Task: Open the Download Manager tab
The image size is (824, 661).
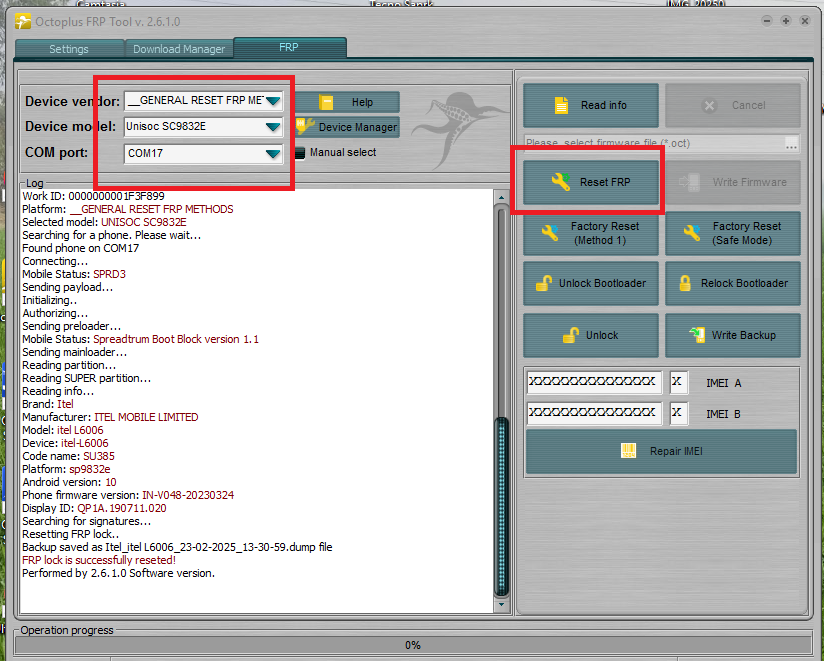Action: pos(179,49)
